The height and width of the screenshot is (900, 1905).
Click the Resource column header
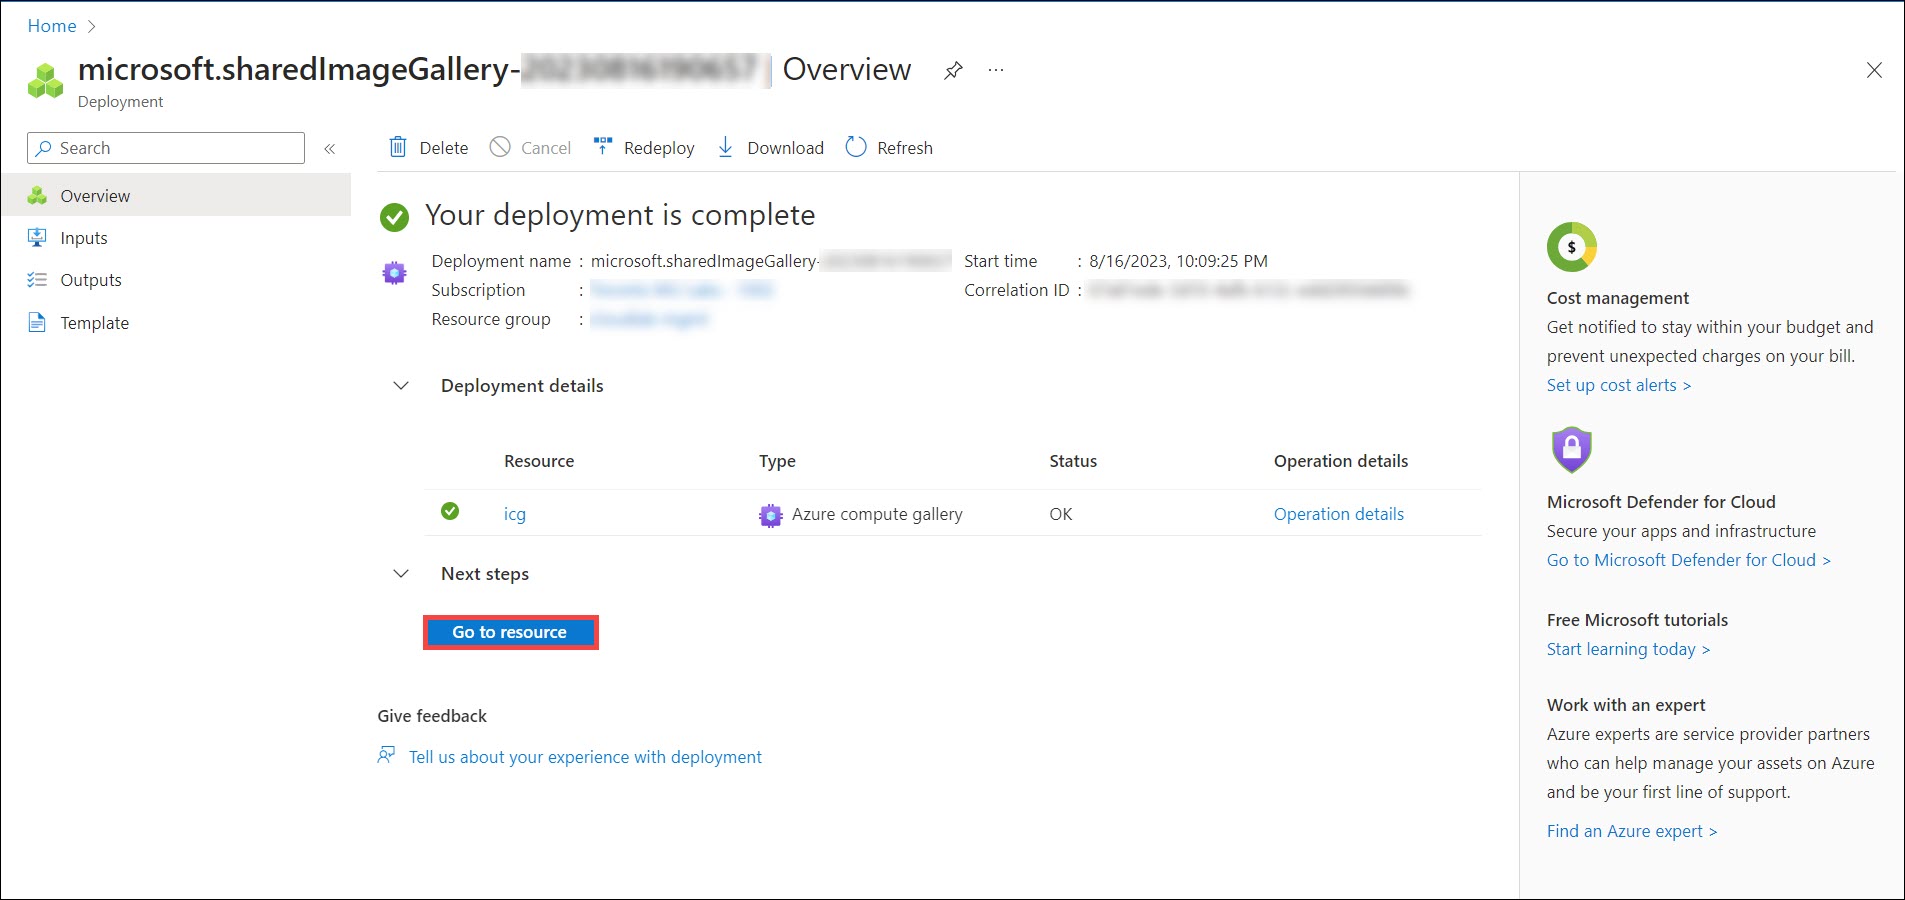[x=539, y=461]
